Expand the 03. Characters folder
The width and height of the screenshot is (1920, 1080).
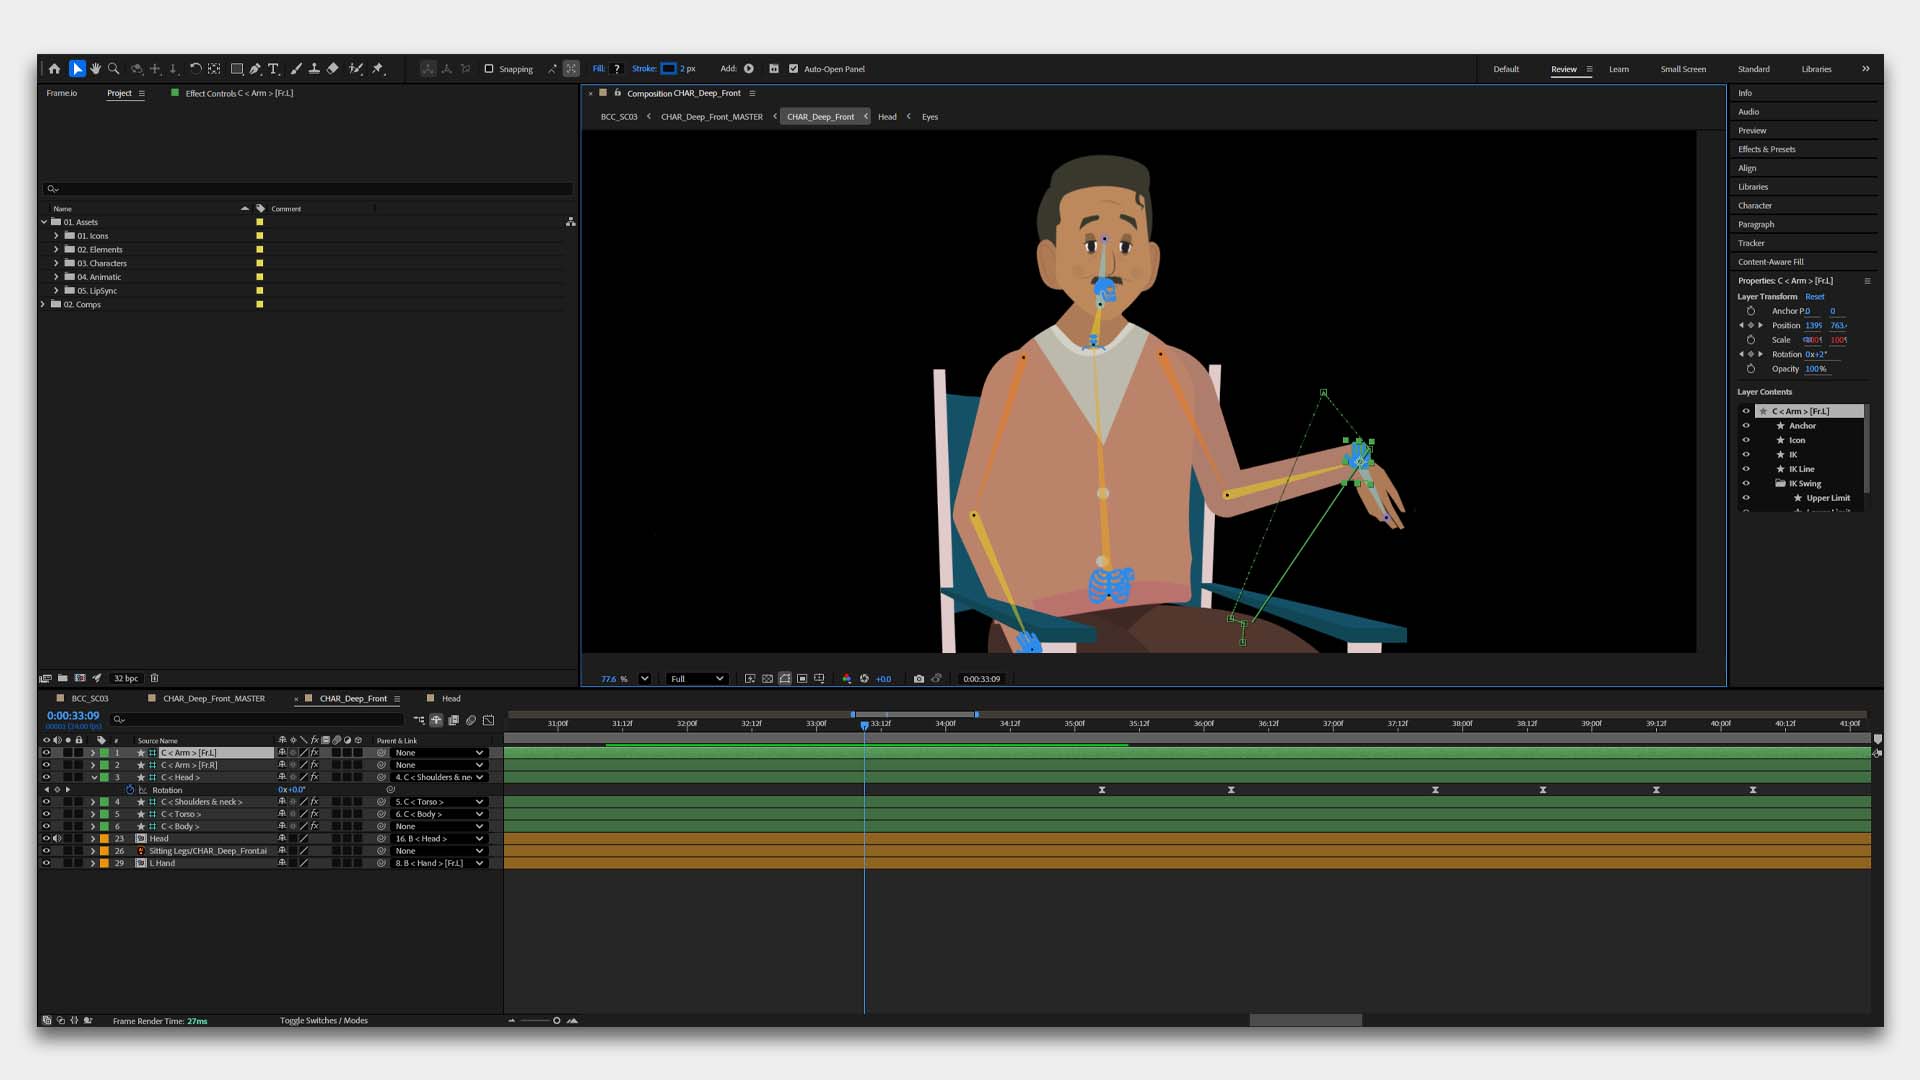[x=56, y=263]
